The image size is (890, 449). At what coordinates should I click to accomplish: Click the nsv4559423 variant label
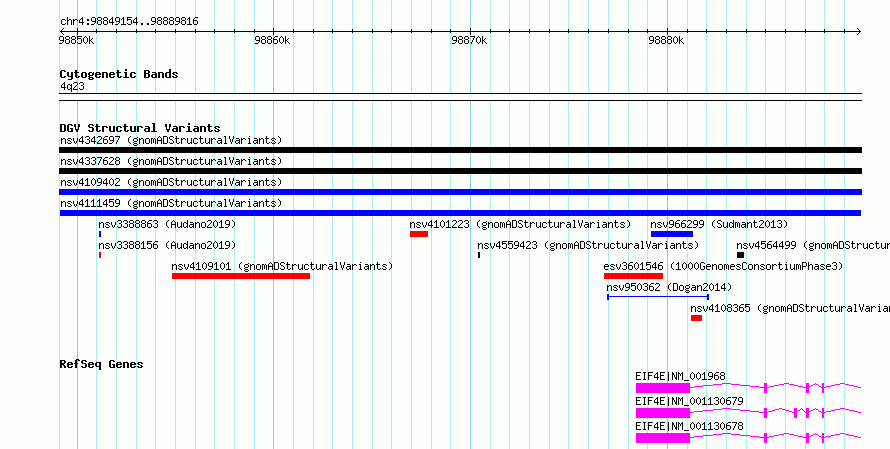[588, 245]
